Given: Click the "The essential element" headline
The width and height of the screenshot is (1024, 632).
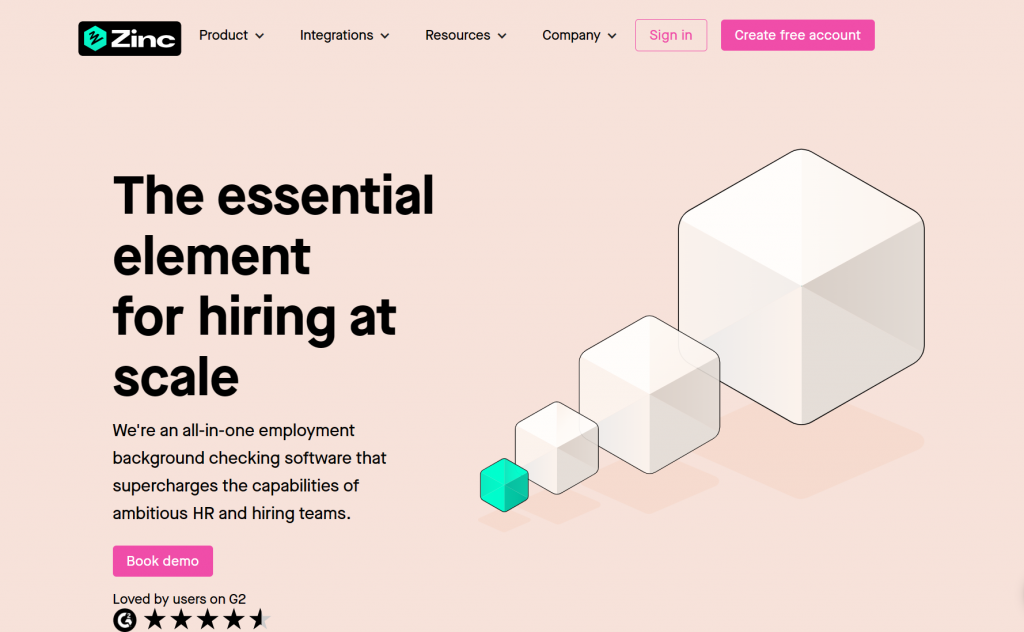Looking at the screenshot, I should pyautogui.click(x=273, y=225).
